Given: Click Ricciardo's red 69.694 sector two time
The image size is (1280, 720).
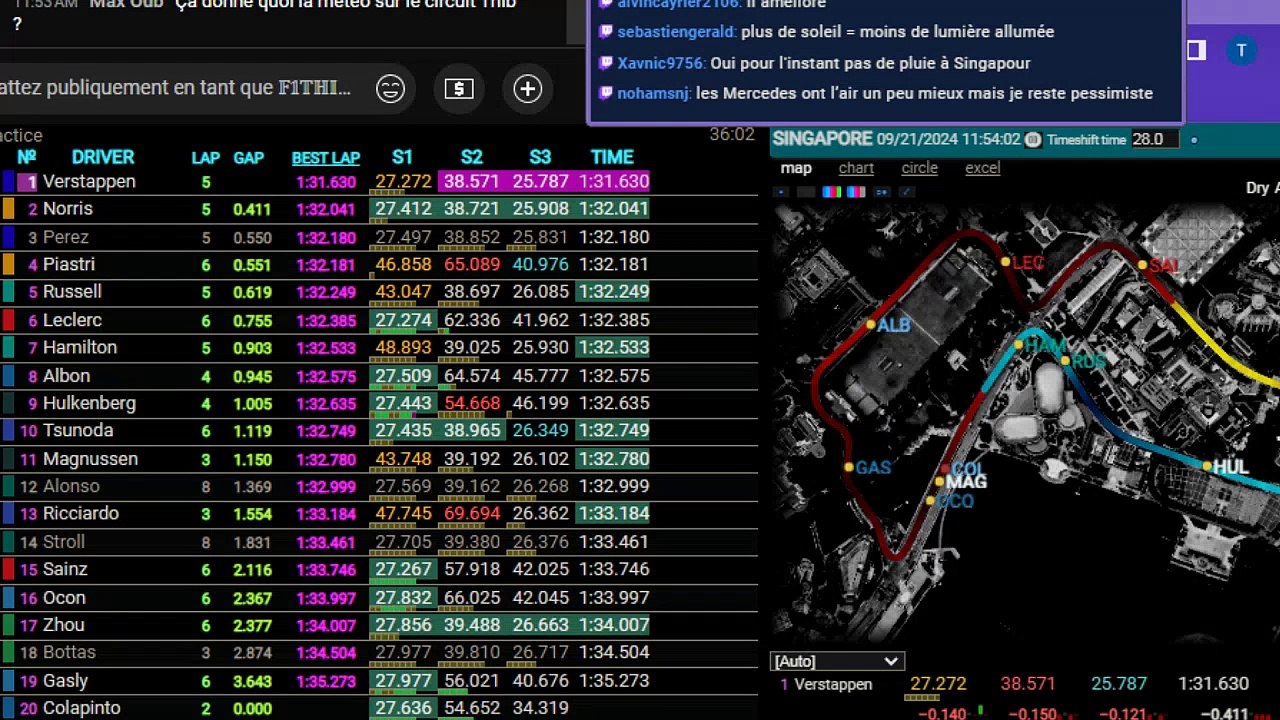Looking at the screenshot, I should tap(472, 514).
